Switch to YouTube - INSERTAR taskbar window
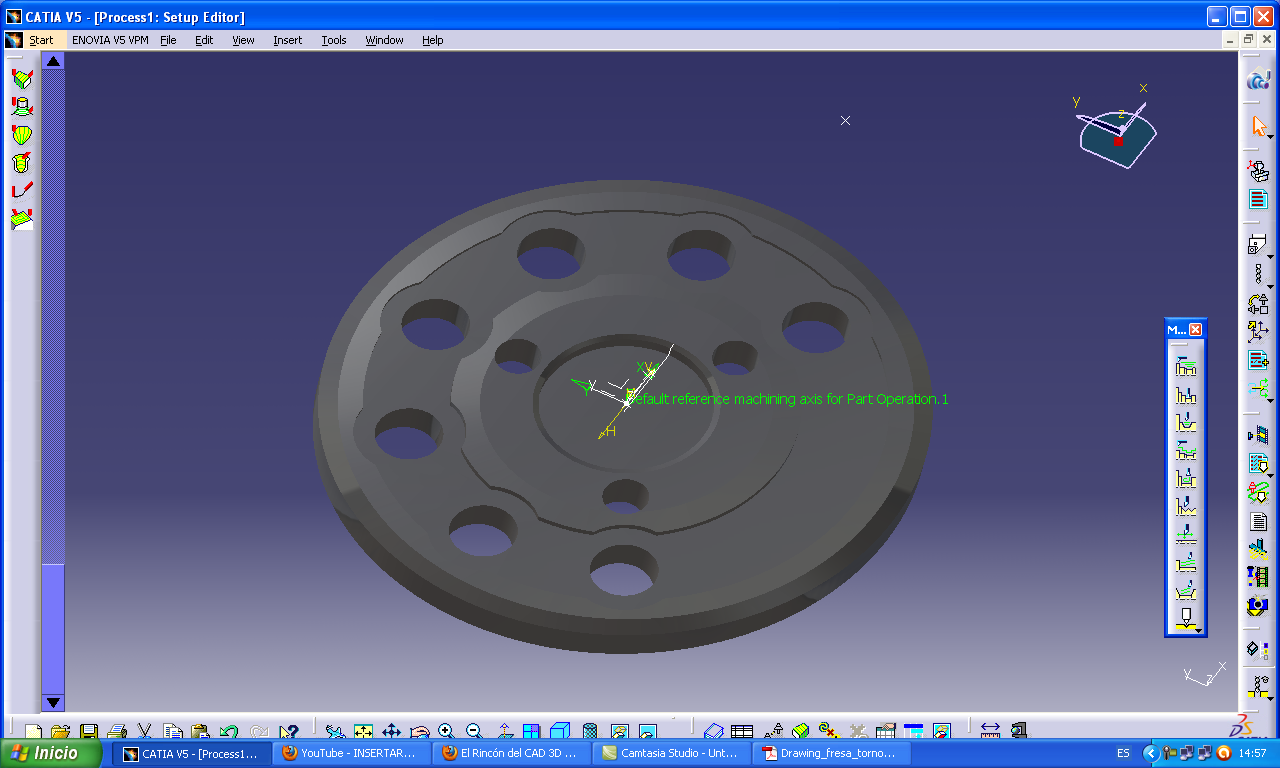The image size is (1280, 768). point(351,754)
